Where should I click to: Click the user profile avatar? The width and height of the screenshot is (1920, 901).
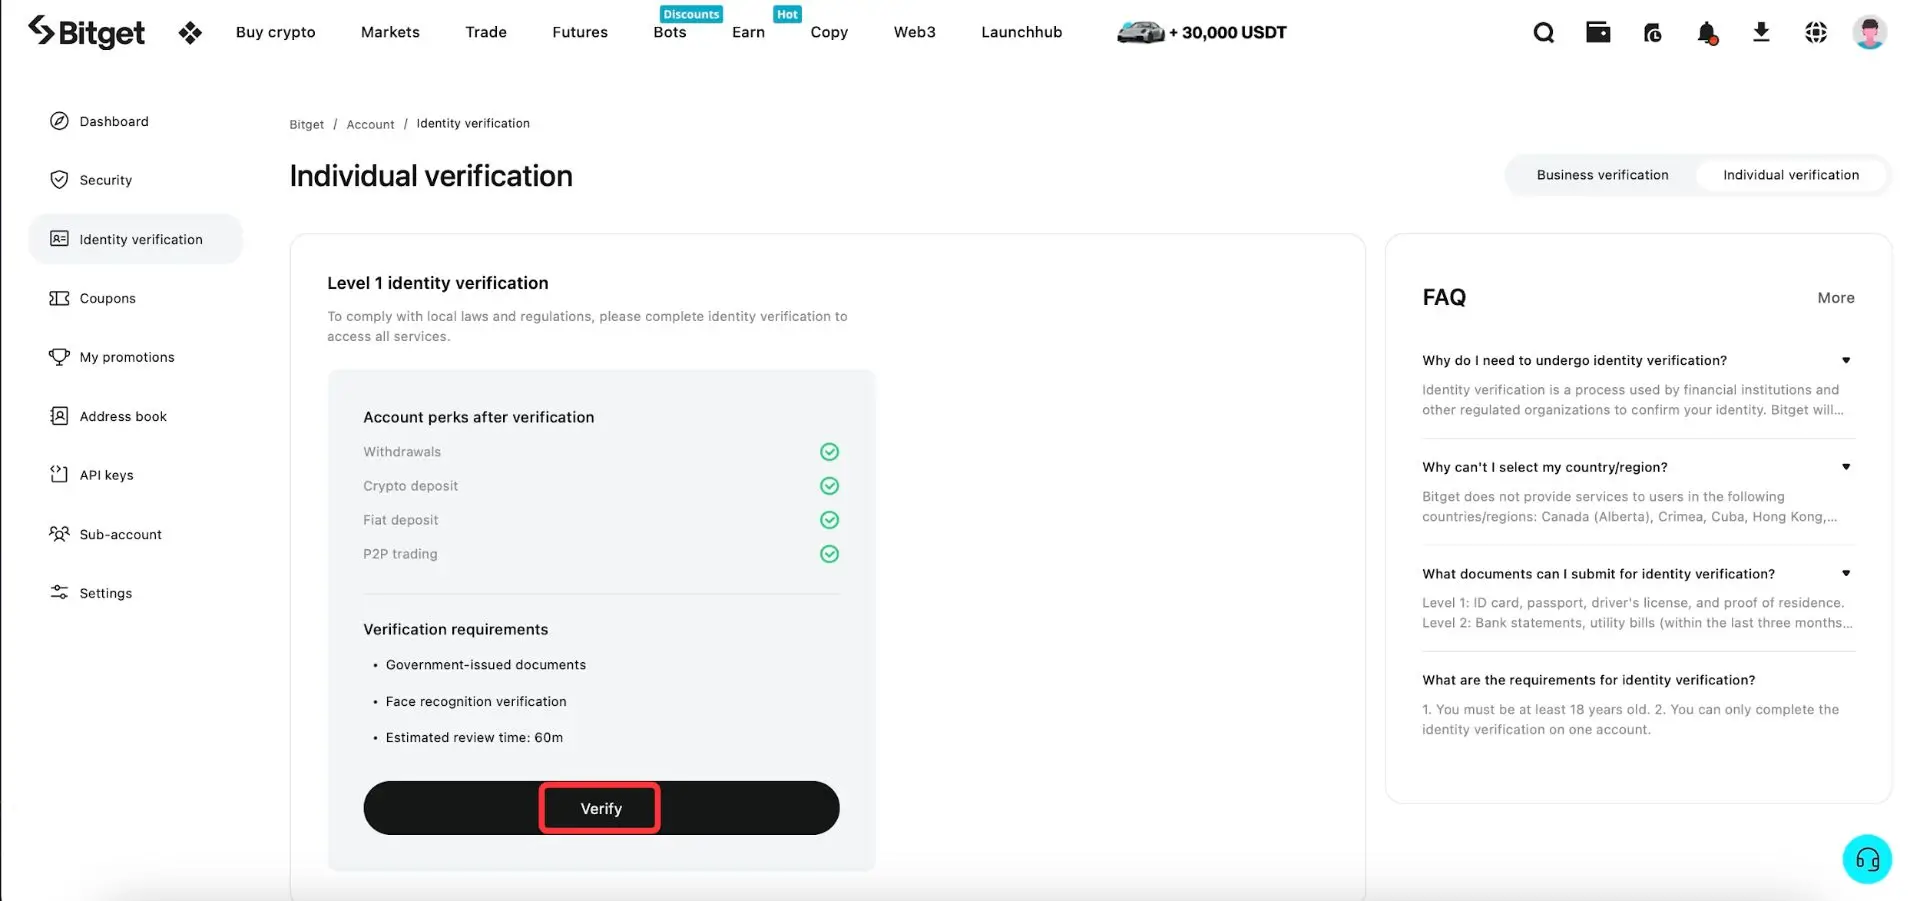(1869, 33)
